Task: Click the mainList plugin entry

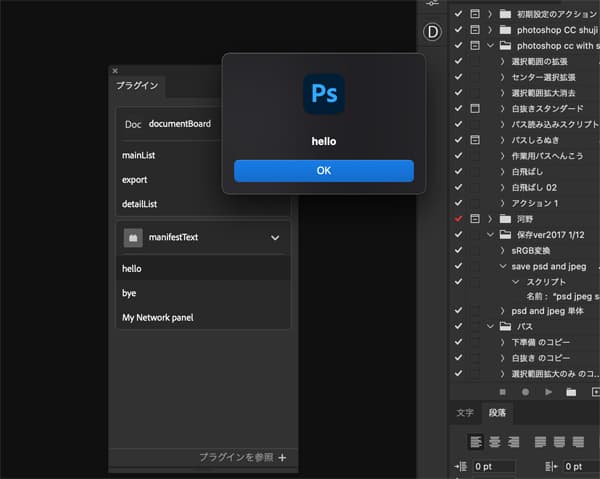Action: click(x=138, y=156)
